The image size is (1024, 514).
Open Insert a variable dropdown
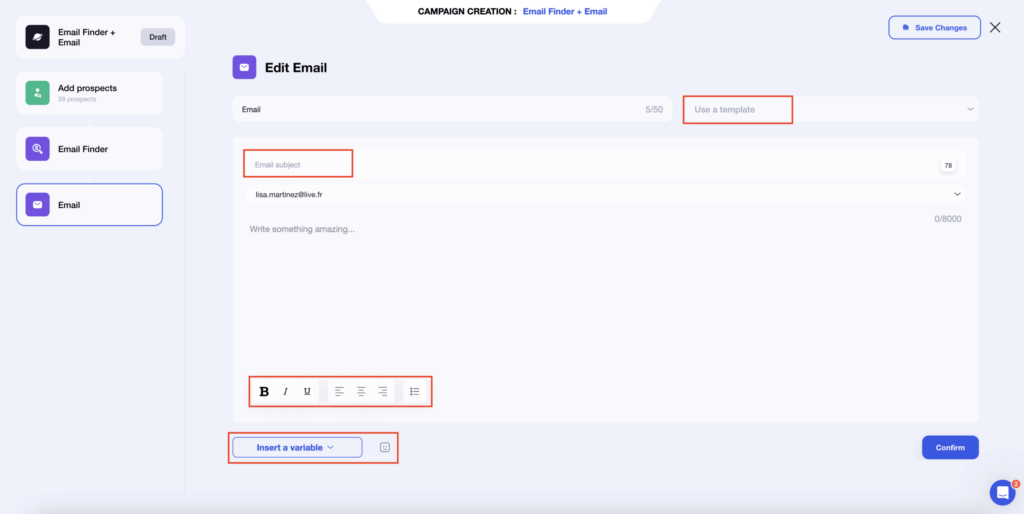297,448
